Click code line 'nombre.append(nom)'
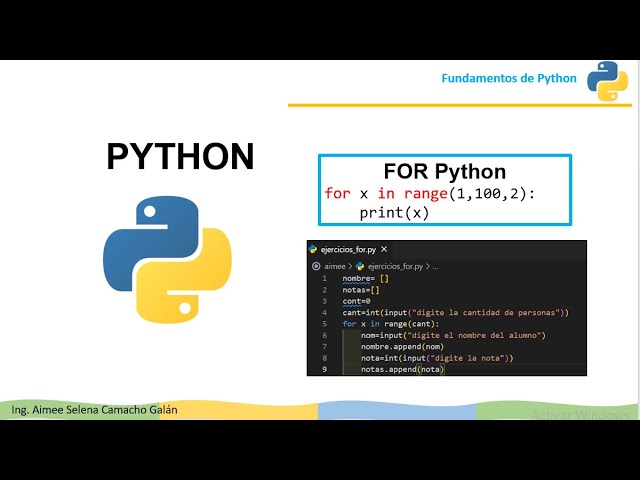640x480 pixels. click(402, 347)
